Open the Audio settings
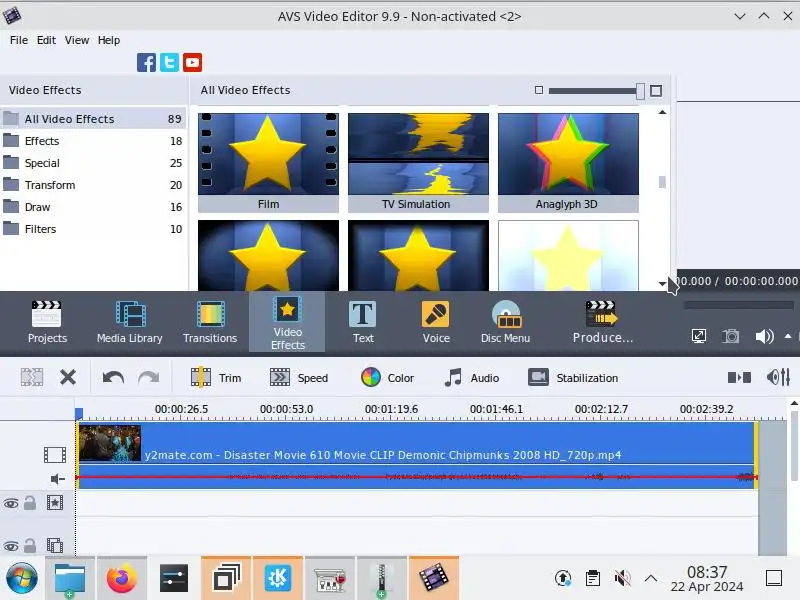The height and width of the screenshot is (600, 800). (x=471, y=378)
